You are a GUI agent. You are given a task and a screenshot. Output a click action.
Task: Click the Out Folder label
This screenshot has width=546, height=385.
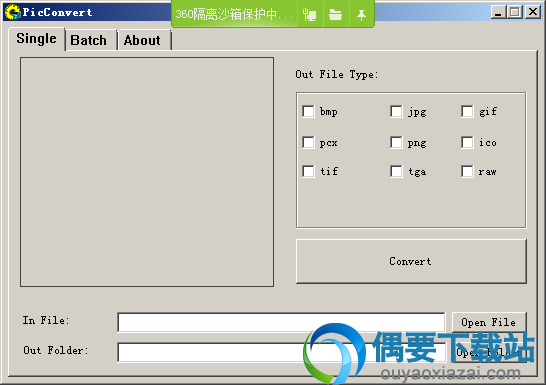click(56, 350)
